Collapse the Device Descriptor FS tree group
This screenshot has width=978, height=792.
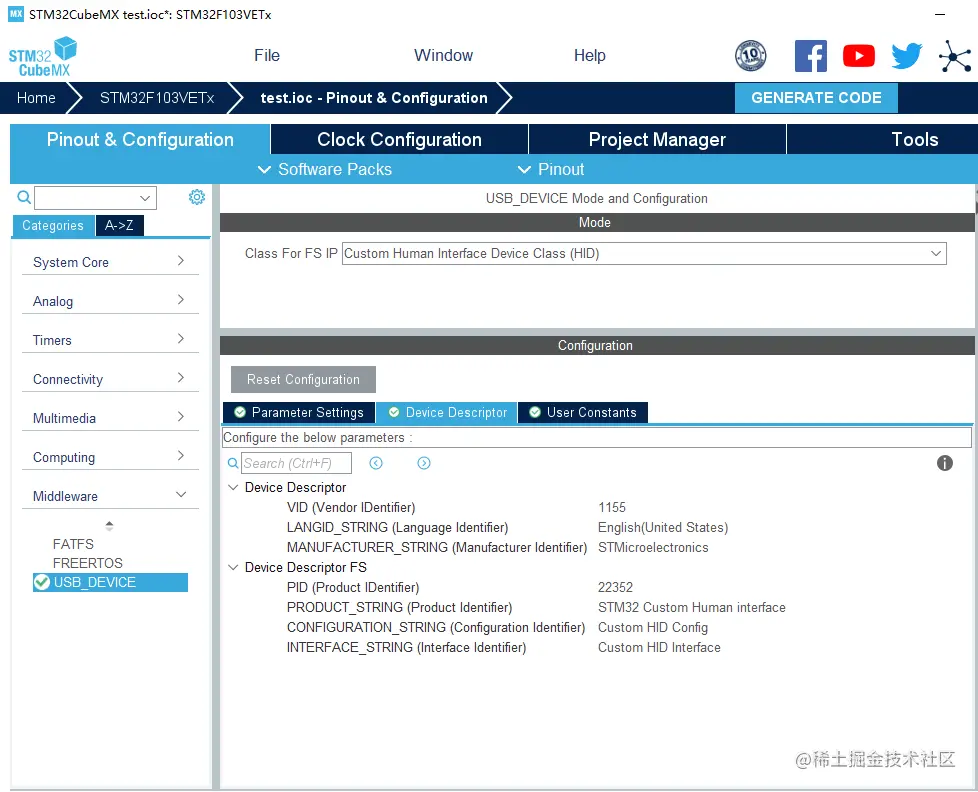pyautogui.click(x=233, y=567)
